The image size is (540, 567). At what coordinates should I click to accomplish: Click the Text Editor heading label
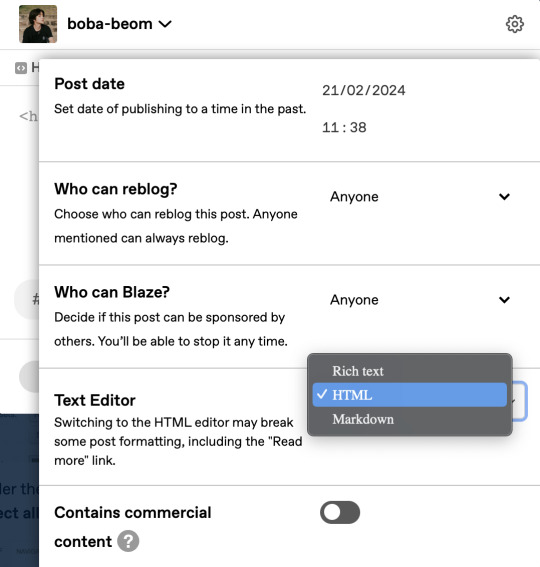[x=95, y=400]
